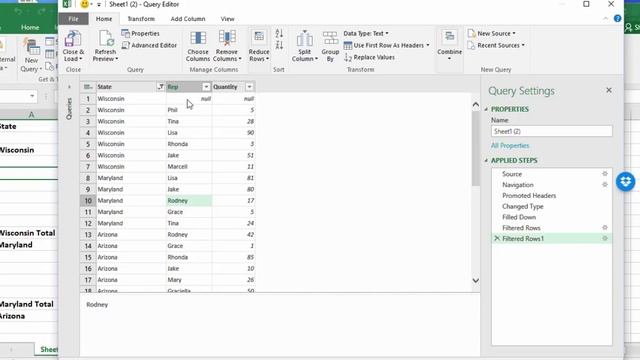Select the Phil cell in row 2
The image size is (640, 360).
(x=189, y=110)
